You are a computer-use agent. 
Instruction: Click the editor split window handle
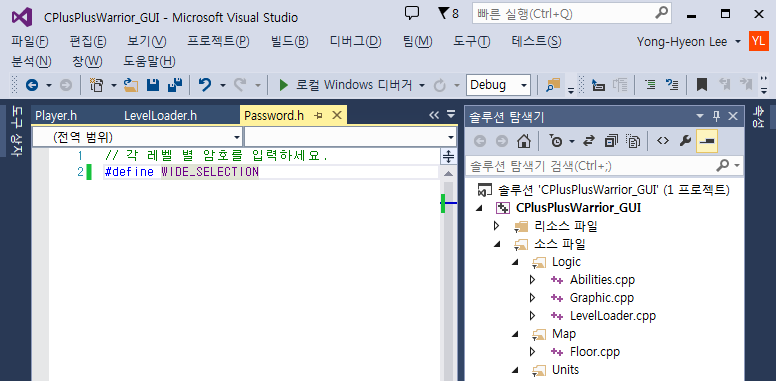point(448,156)
